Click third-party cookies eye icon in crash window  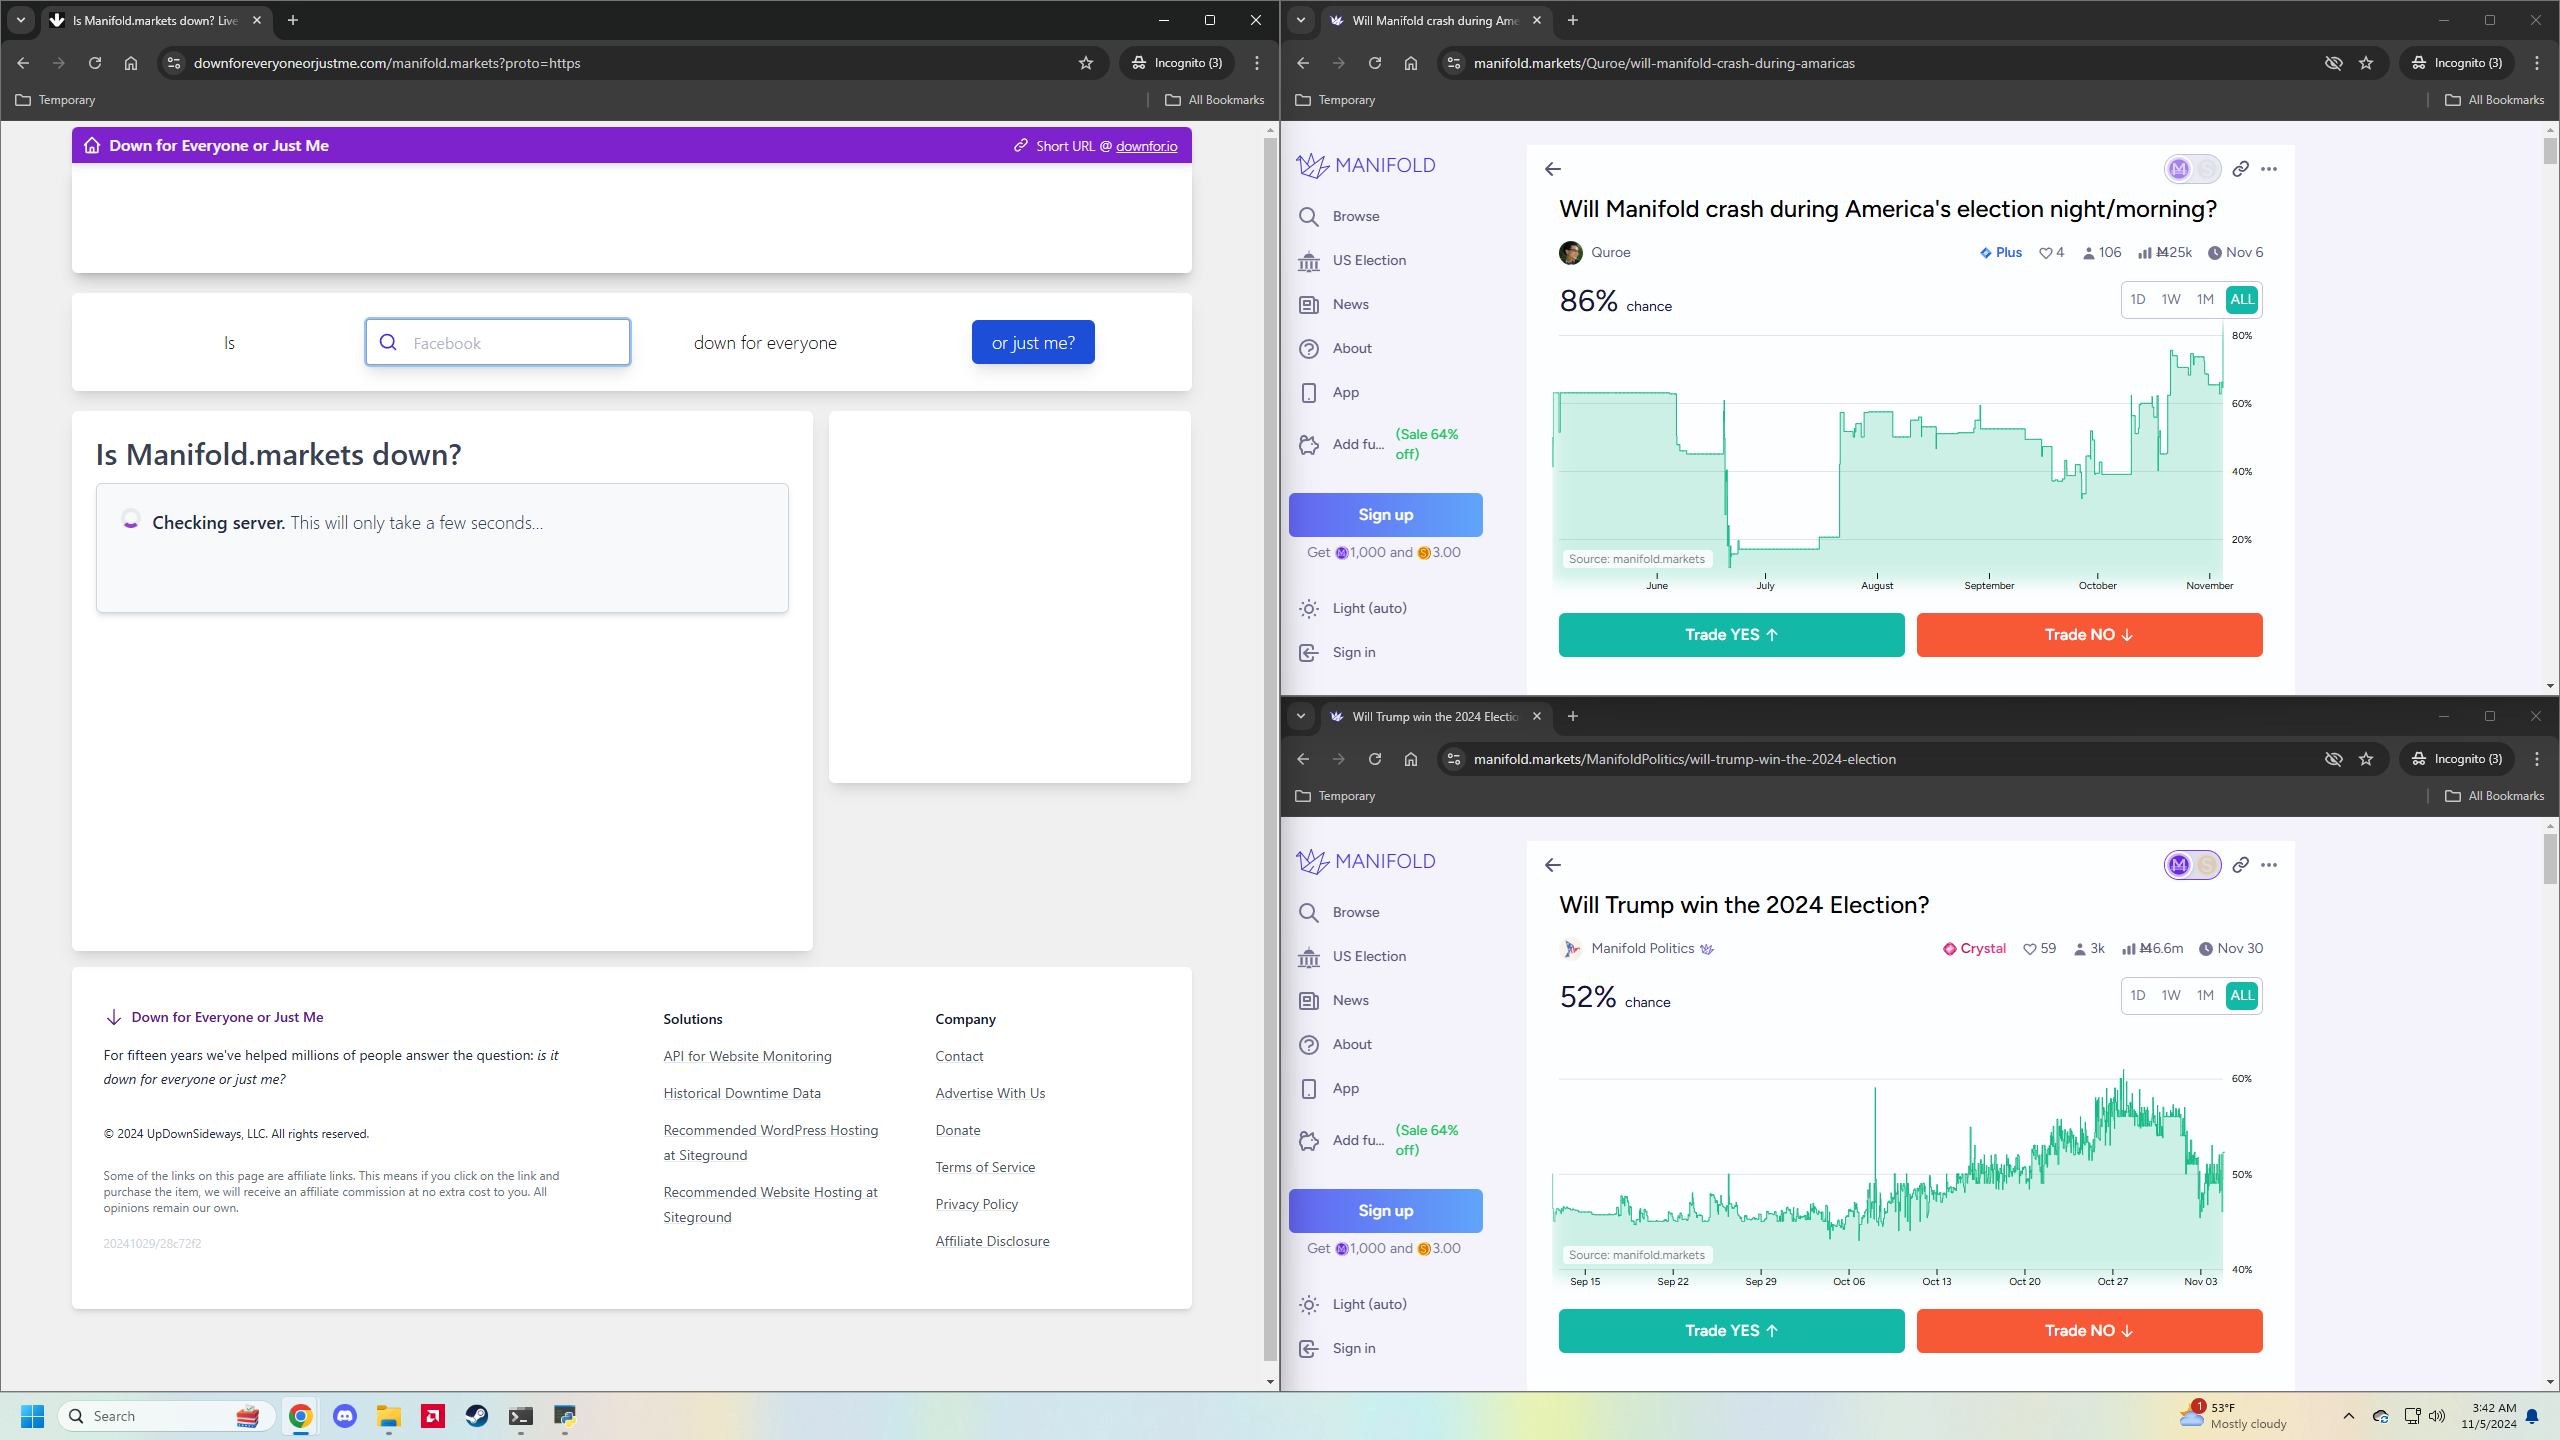point(2334,63)
